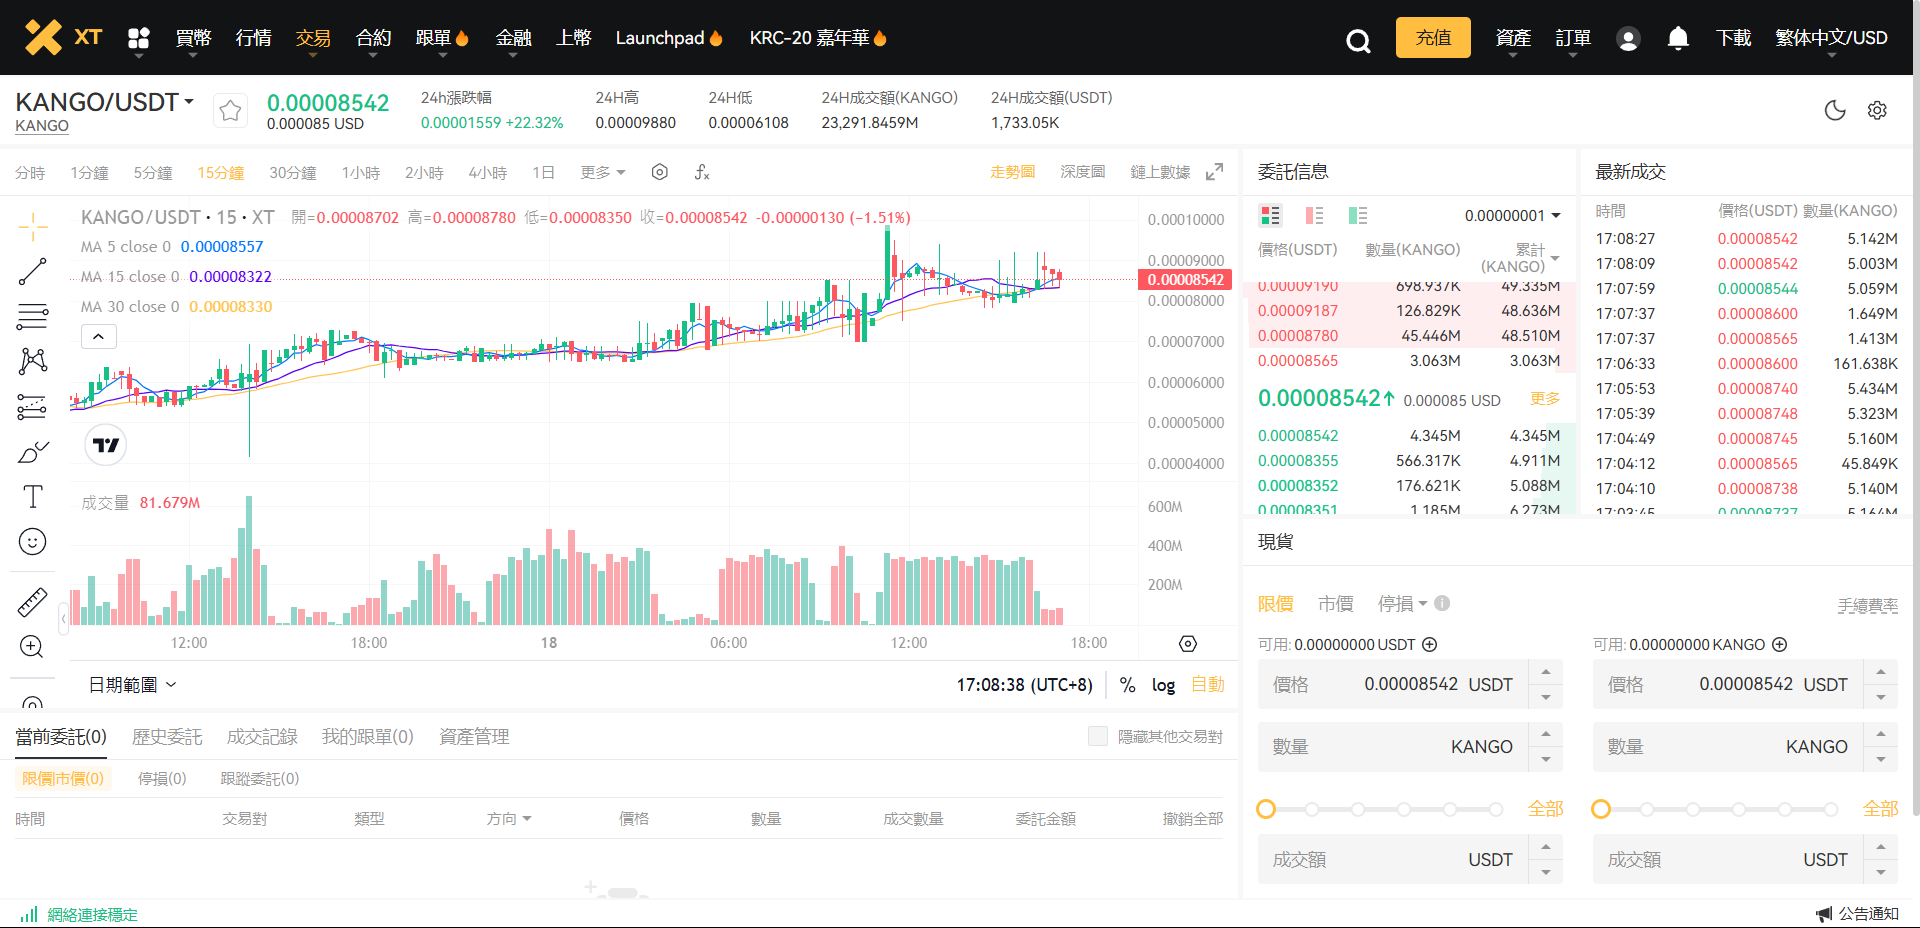Screen dimensions: 1920x928
Task: Click cancel all orders
Action: 1192,819
